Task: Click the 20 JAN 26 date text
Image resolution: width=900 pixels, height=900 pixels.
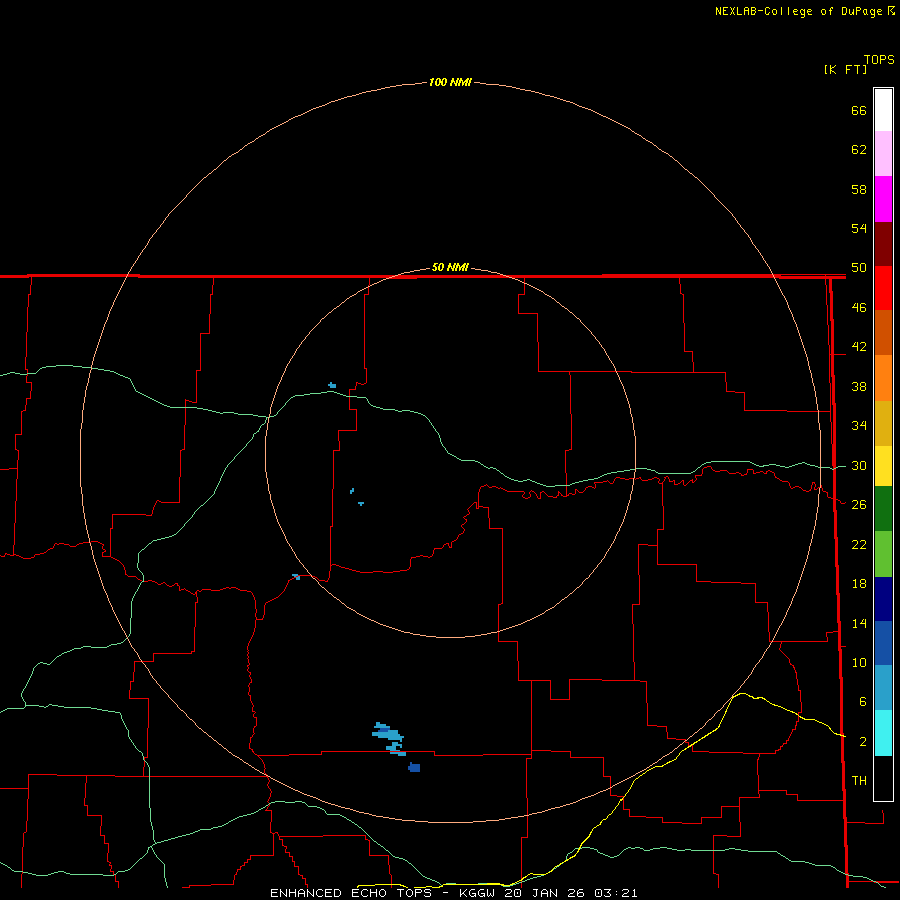Action: click(x=545, y=893)
